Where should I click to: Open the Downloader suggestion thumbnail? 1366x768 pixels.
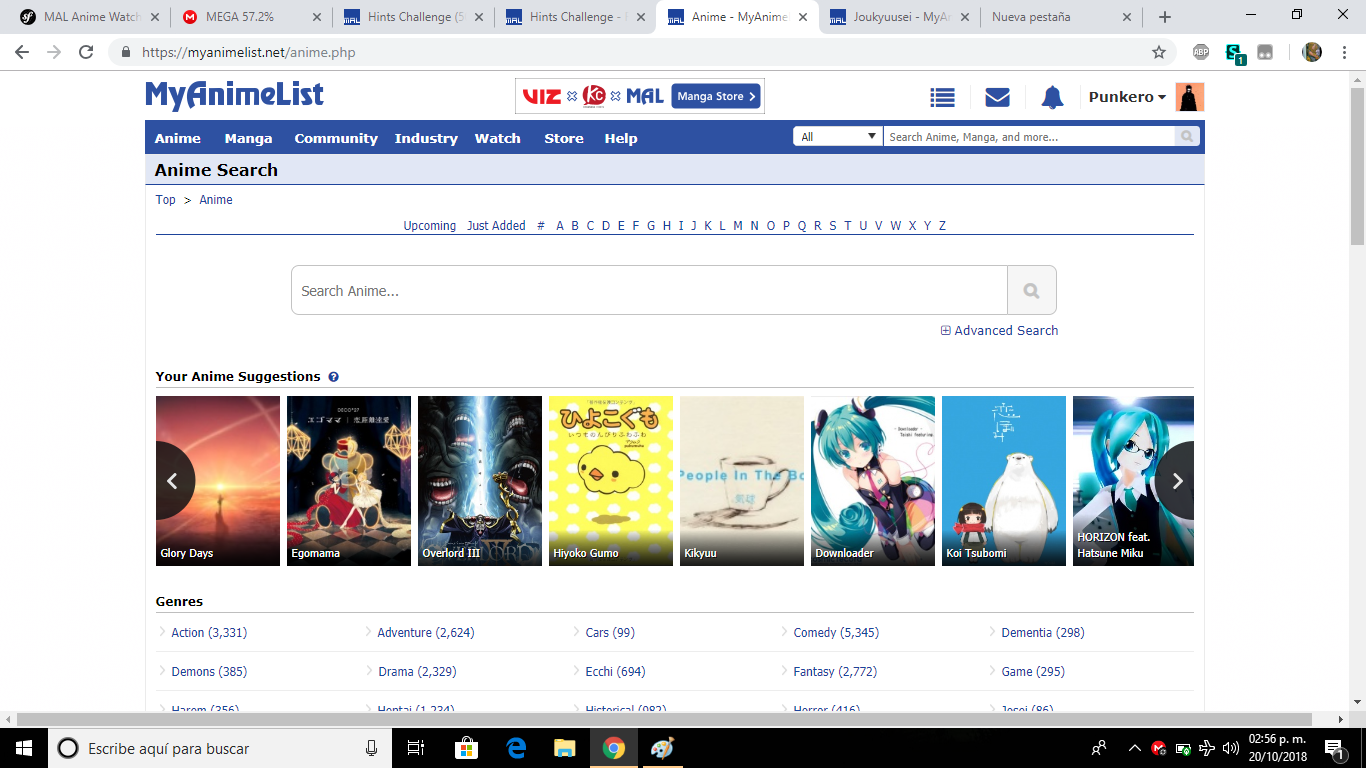tap(873, 481)
